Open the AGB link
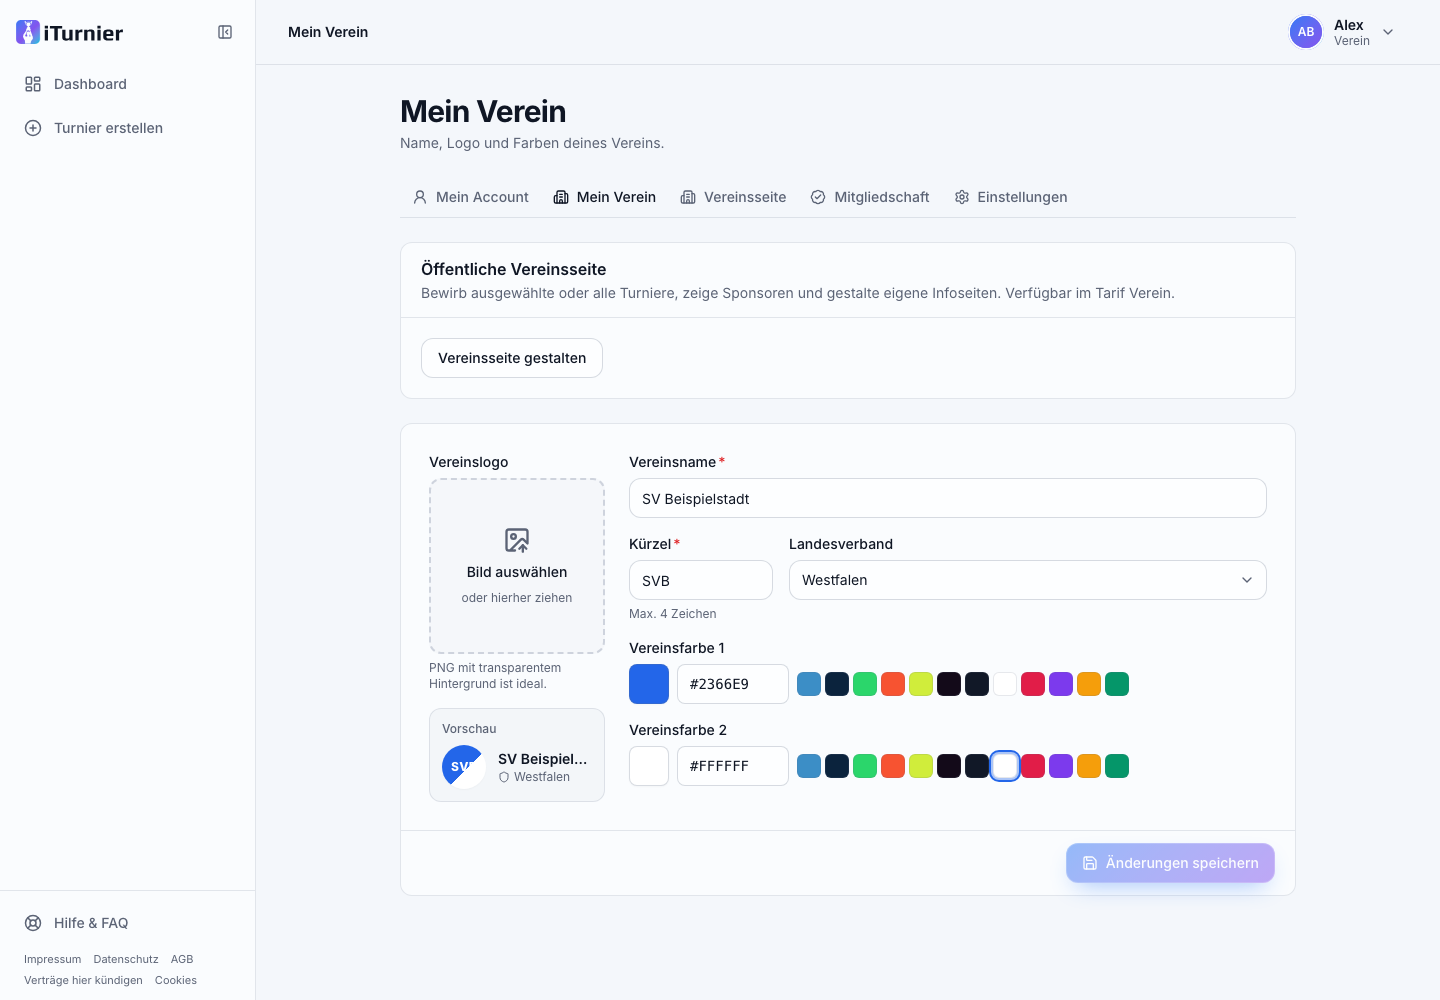Screen dimensions: 1440x1000 coord(182,959)
